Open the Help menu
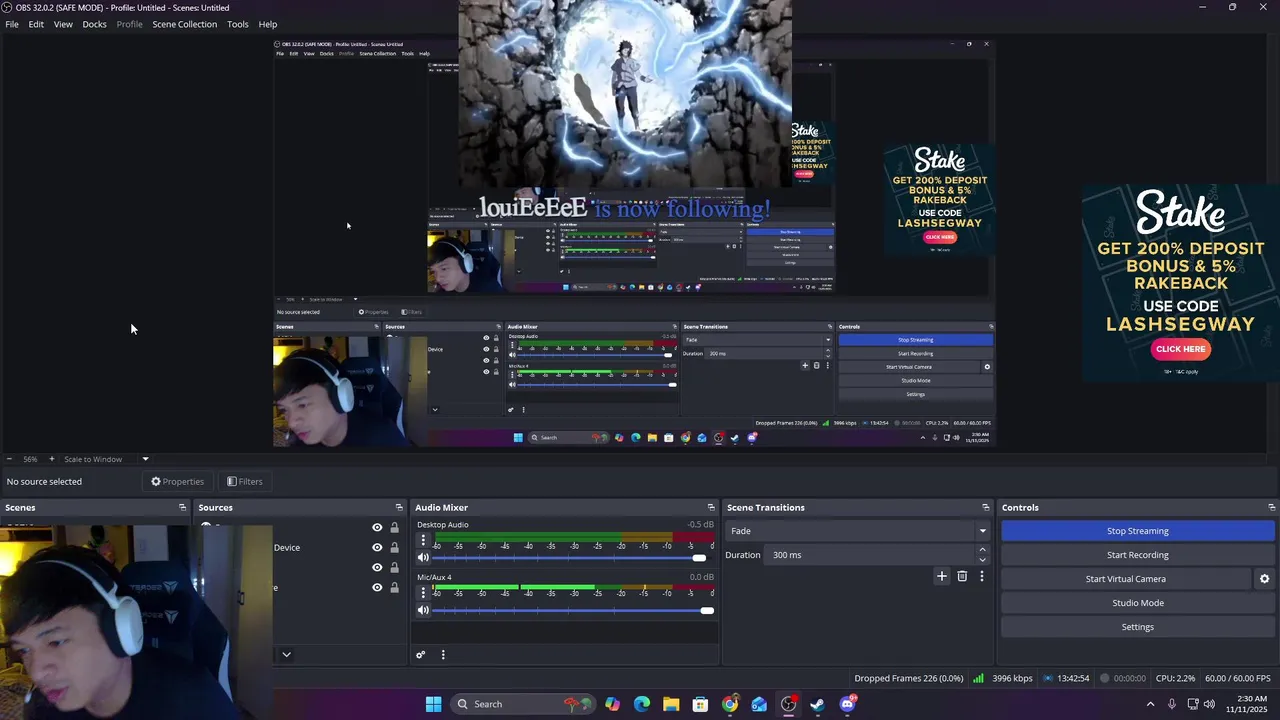The image size is (1280, 720). [268, 24]
